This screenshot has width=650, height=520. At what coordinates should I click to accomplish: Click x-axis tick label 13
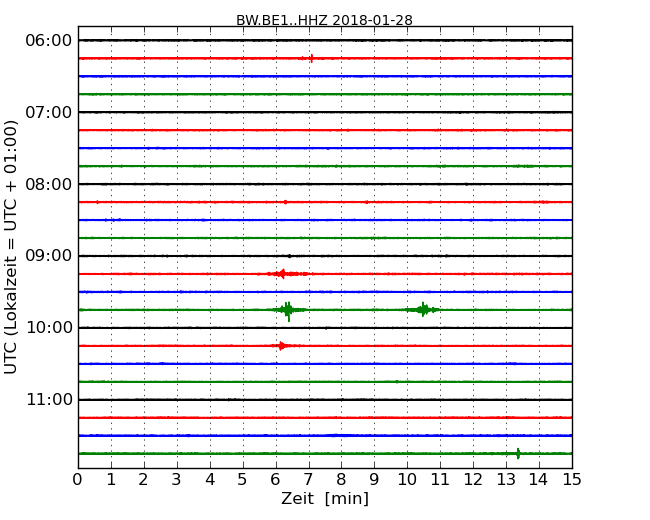506,480
